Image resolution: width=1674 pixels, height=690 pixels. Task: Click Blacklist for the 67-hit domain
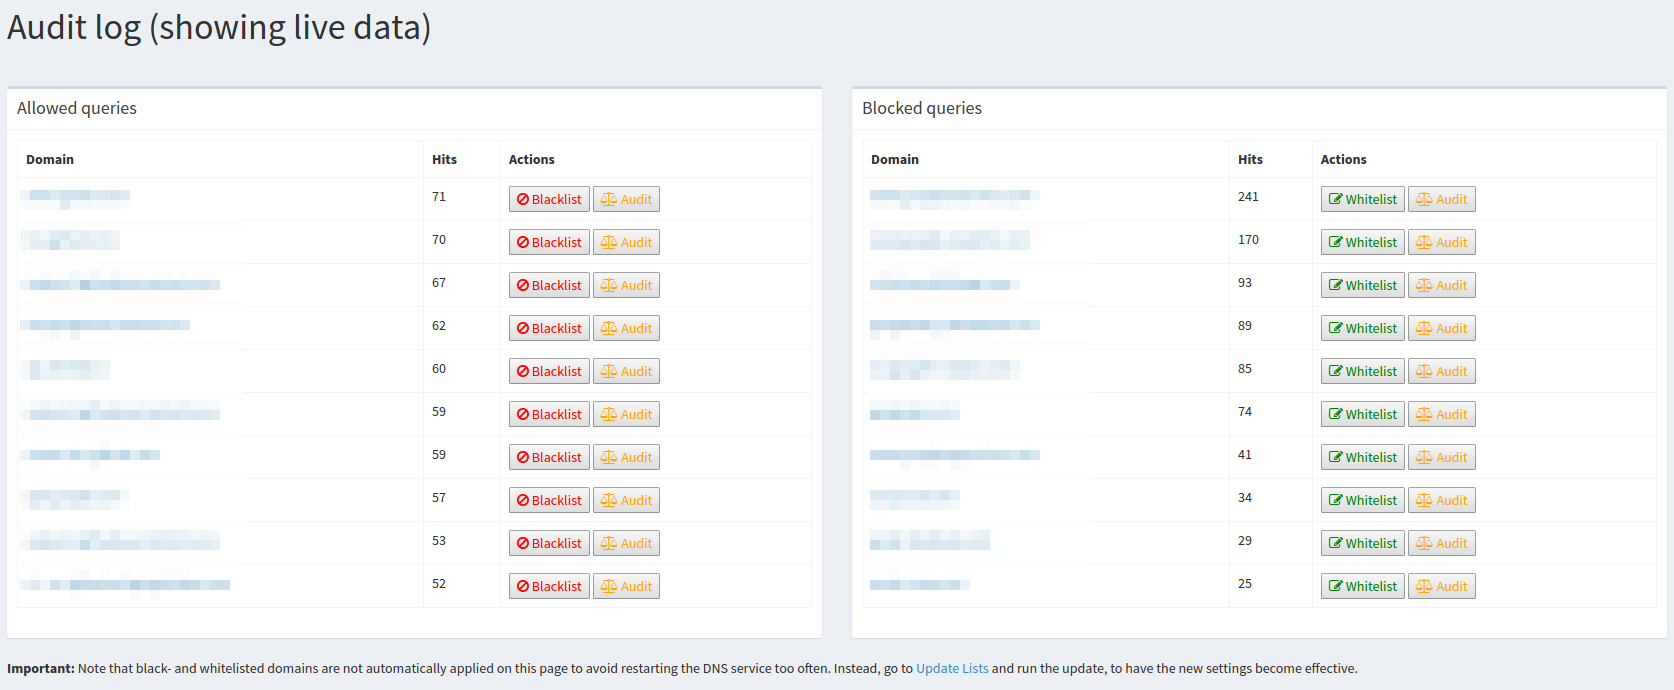pyautogui.click(x=549, y=285)
